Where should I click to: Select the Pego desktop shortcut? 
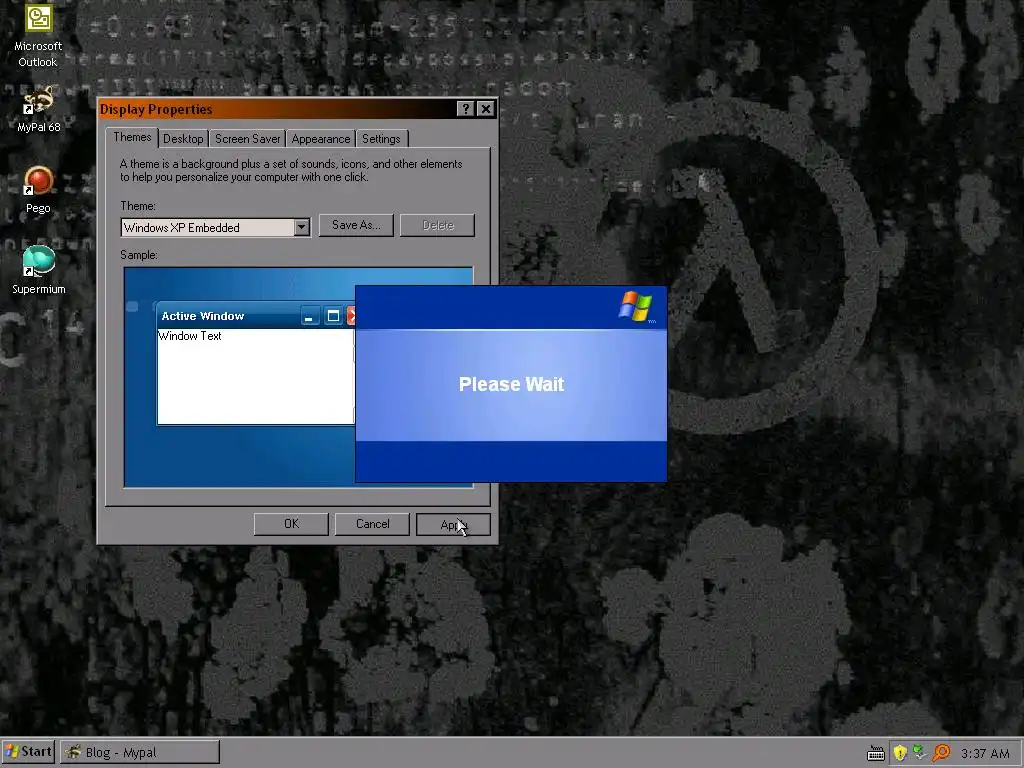38,189
